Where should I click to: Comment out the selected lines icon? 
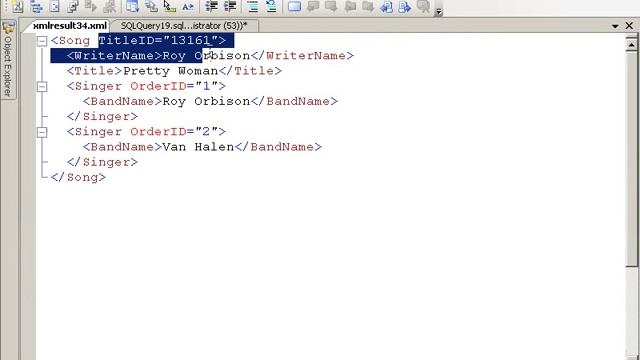pyautogui.click(x=253, y=6)
